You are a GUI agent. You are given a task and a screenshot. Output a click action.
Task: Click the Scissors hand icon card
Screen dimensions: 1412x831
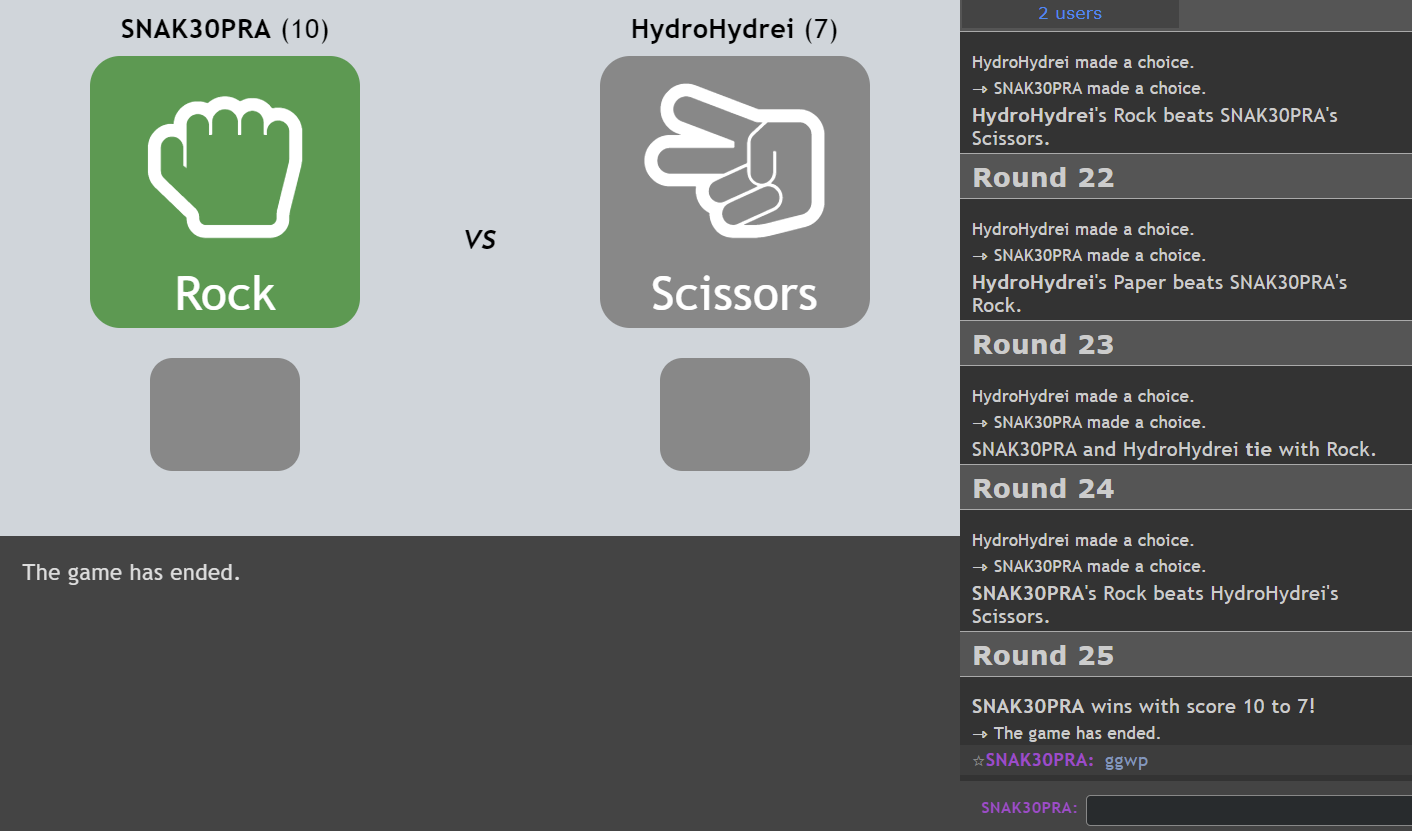[x=735, y=192]
